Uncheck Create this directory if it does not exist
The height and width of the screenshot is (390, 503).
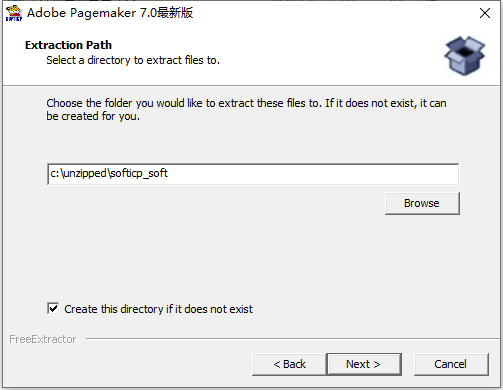(x=53, y=308)
